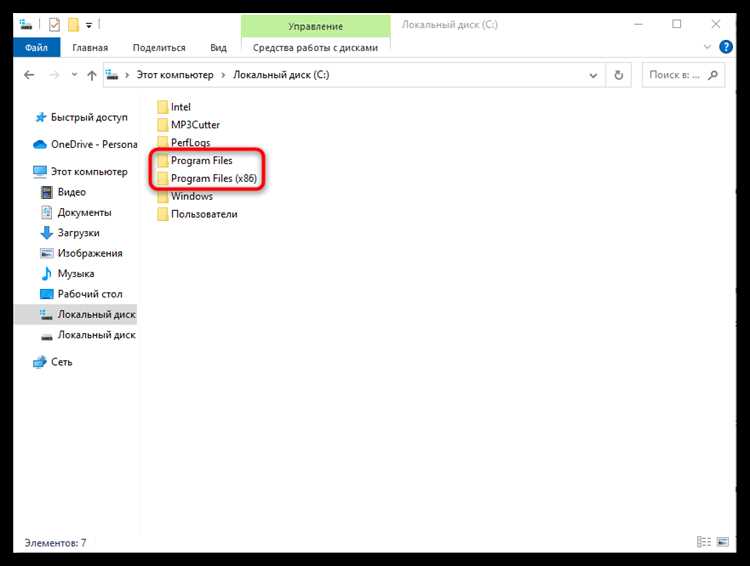Click Локальный диск (C:) breadcrumb

click(x=281, y=75)
